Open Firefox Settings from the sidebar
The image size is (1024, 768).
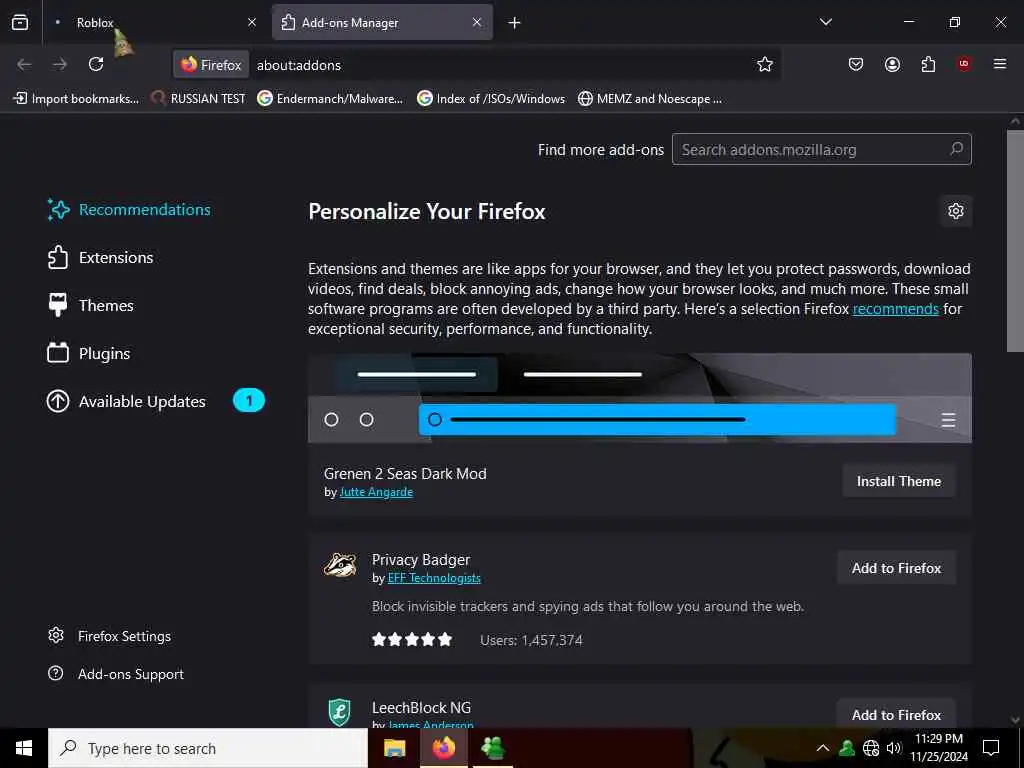point(110,636)
